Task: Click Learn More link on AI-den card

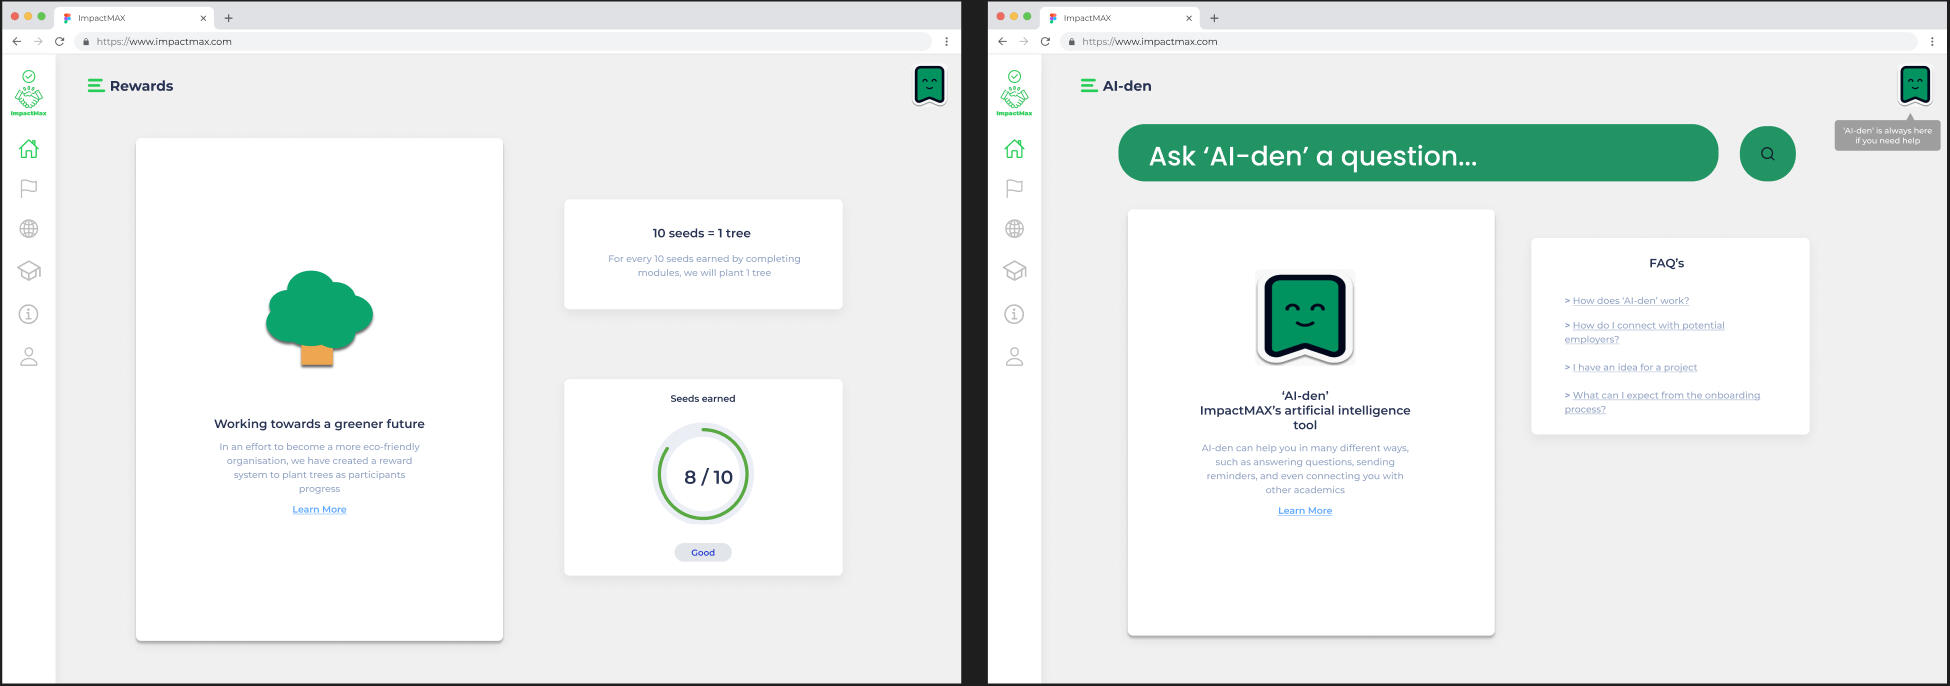Action: point(1305,511)
